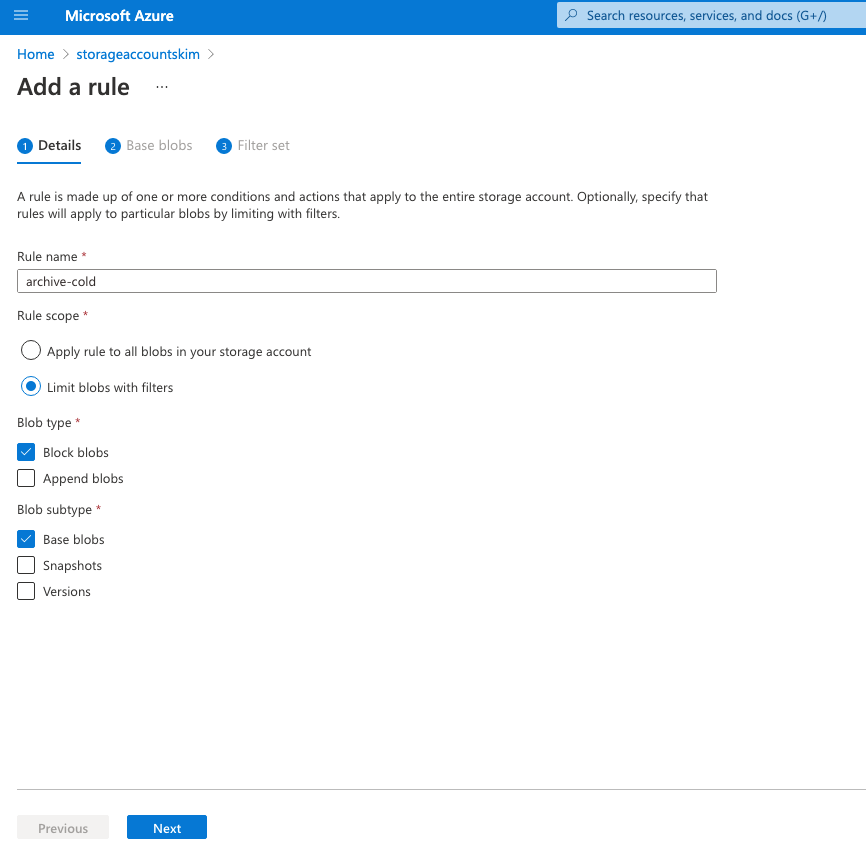
Task: Open storageaccountskim breadcrumb link
Action: (139, 54)
